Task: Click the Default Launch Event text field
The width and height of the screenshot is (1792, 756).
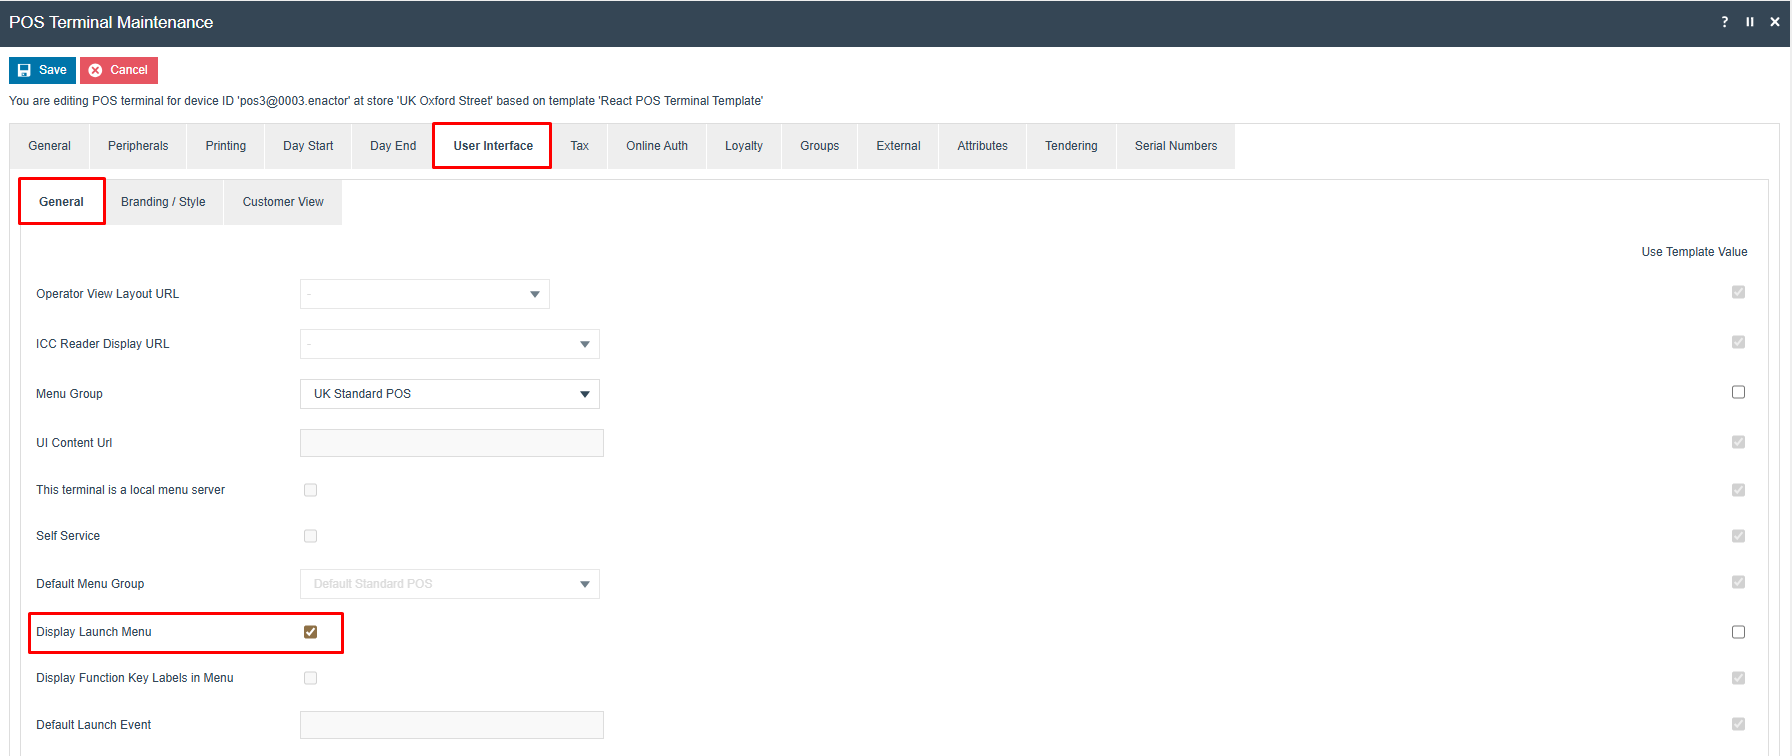Action: coord(451,725)
